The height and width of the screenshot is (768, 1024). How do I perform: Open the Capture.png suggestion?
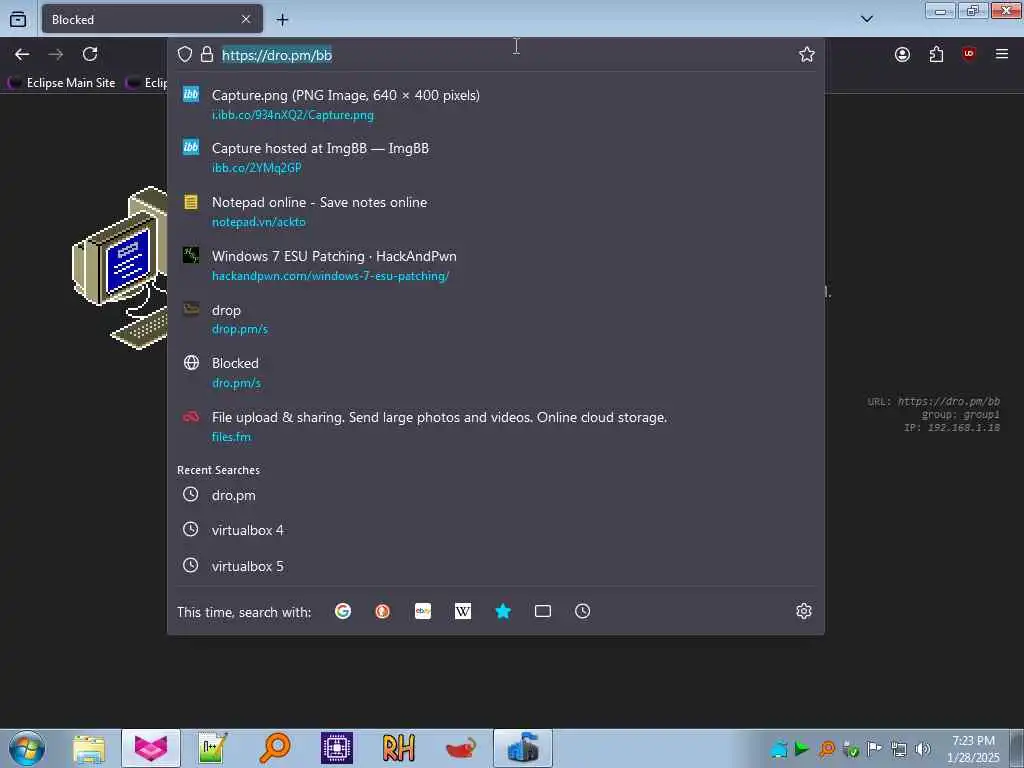[496, 104]
